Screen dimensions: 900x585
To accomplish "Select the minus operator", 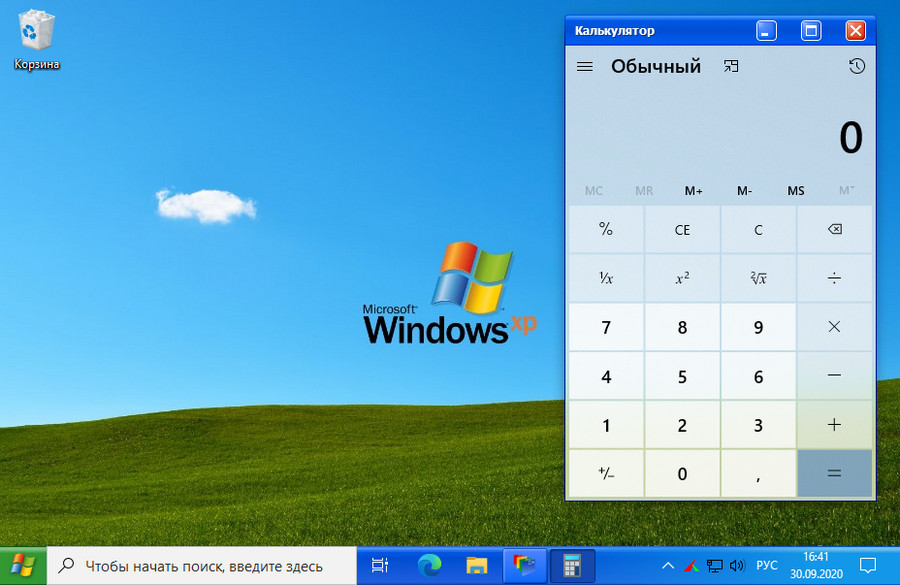I will click(x=835, y=376).
